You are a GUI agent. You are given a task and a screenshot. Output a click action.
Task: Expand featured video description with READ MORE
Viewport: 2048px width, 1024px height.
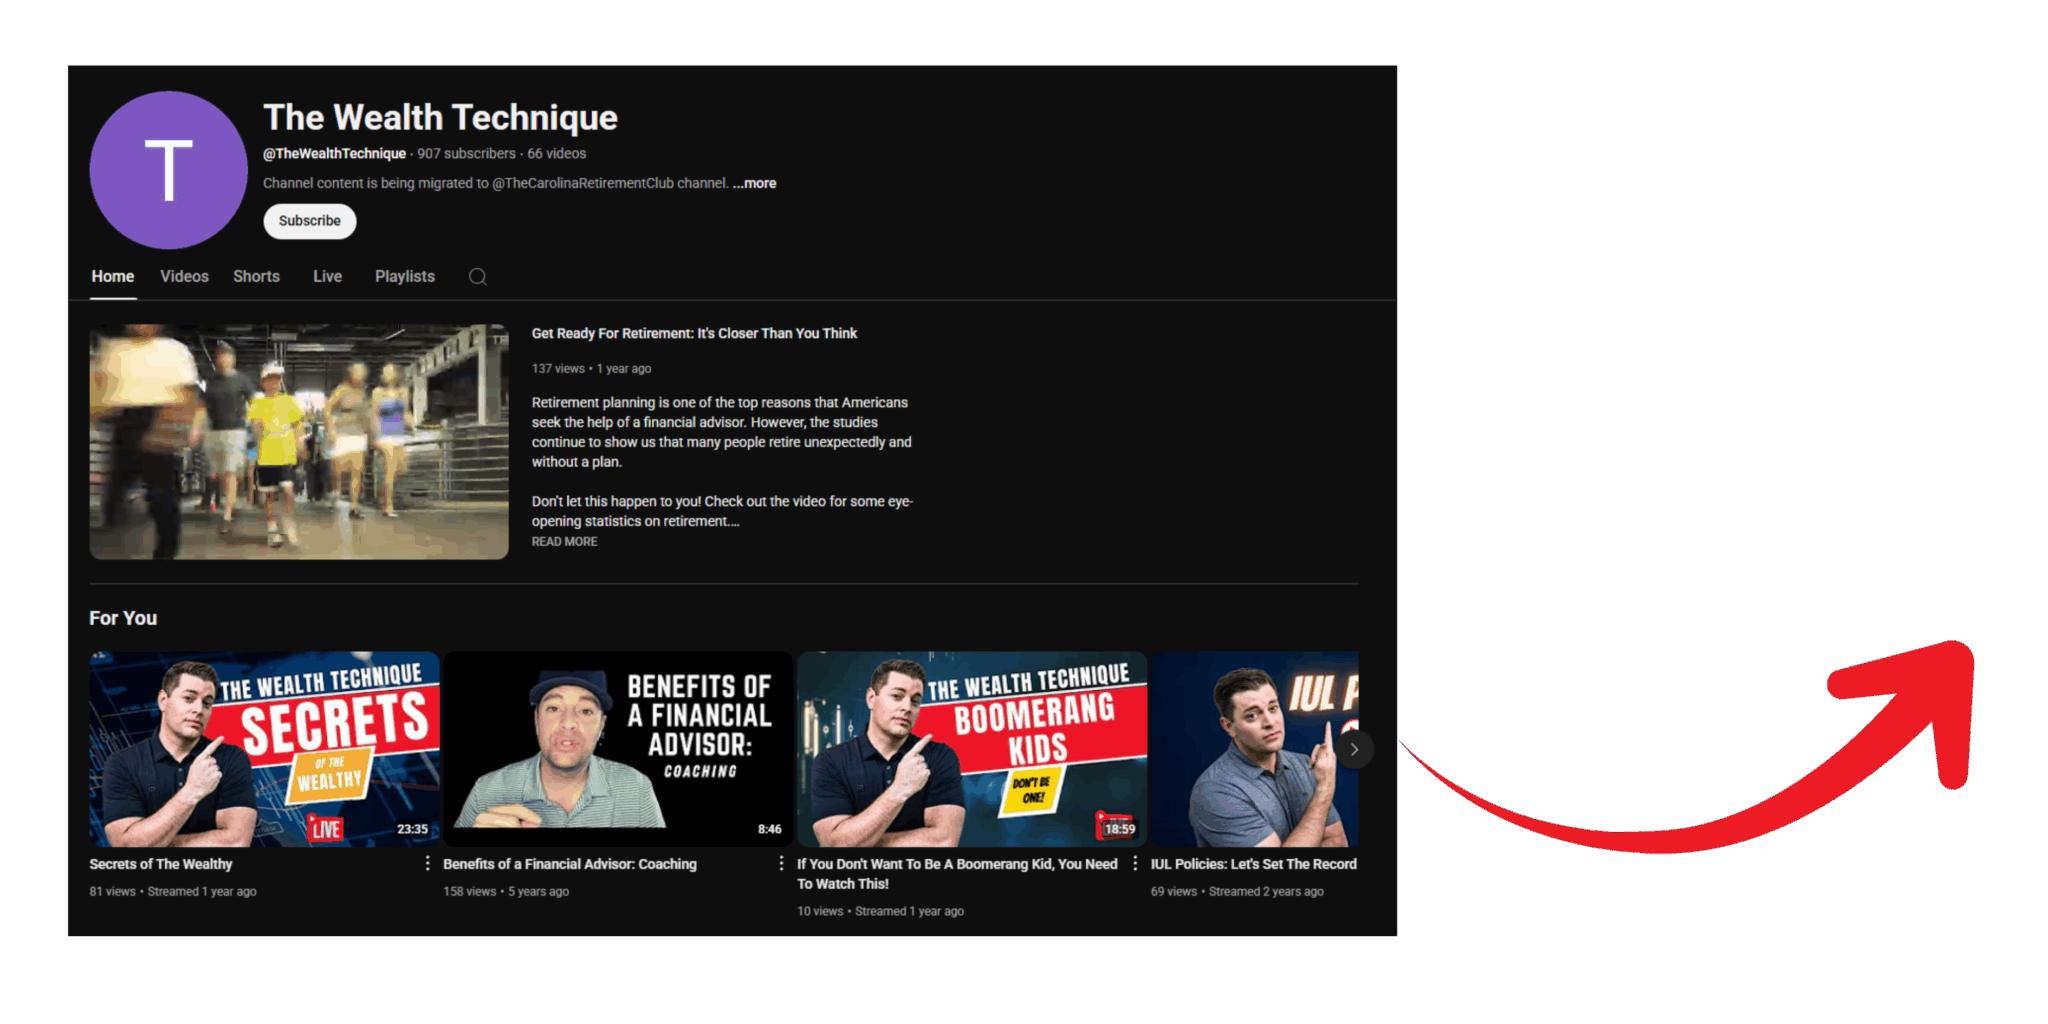(x=564, y=541)
